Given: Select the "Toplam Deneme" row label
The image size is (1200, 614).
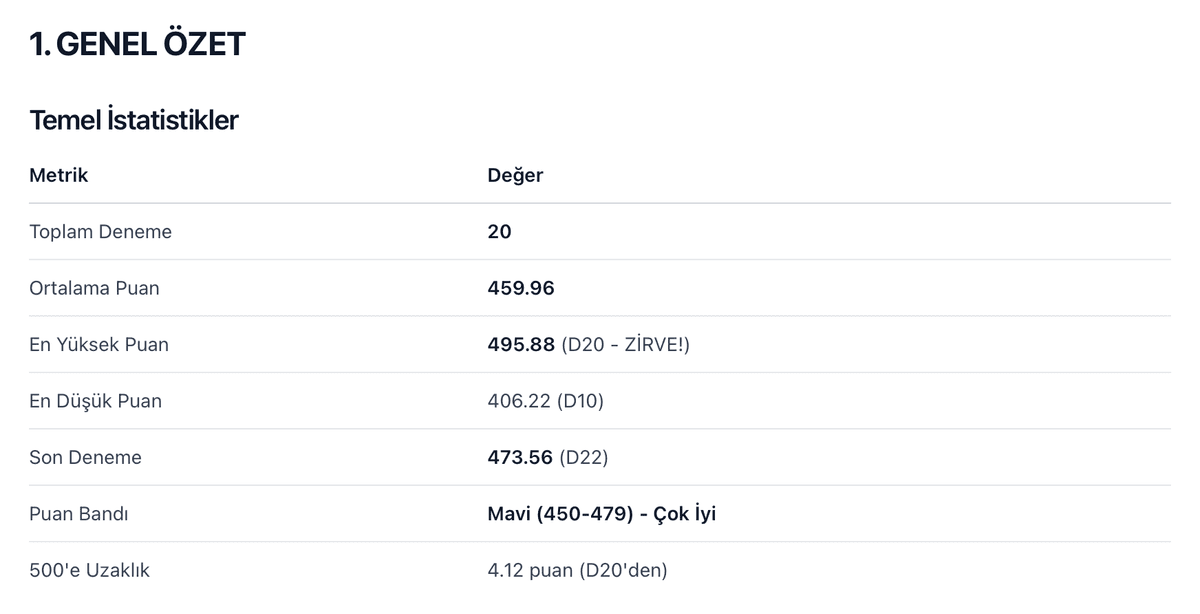Looking at the screenshot, I should click(101, 232).
